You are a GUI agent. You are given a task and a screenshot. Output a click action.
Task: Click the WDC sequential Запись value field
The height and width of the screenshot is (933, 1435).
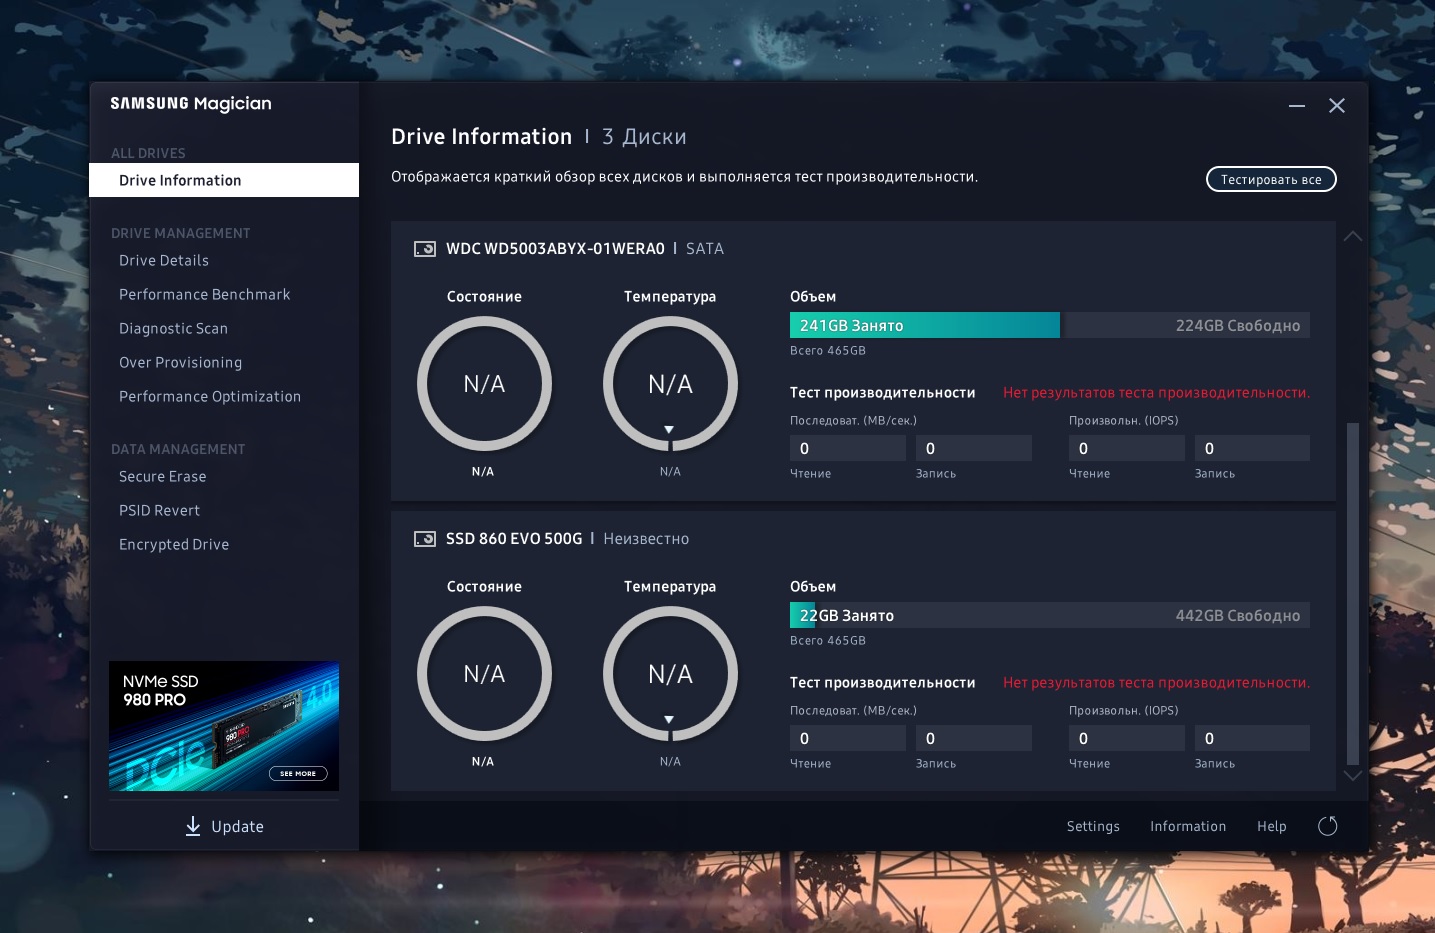pos(974,448)
